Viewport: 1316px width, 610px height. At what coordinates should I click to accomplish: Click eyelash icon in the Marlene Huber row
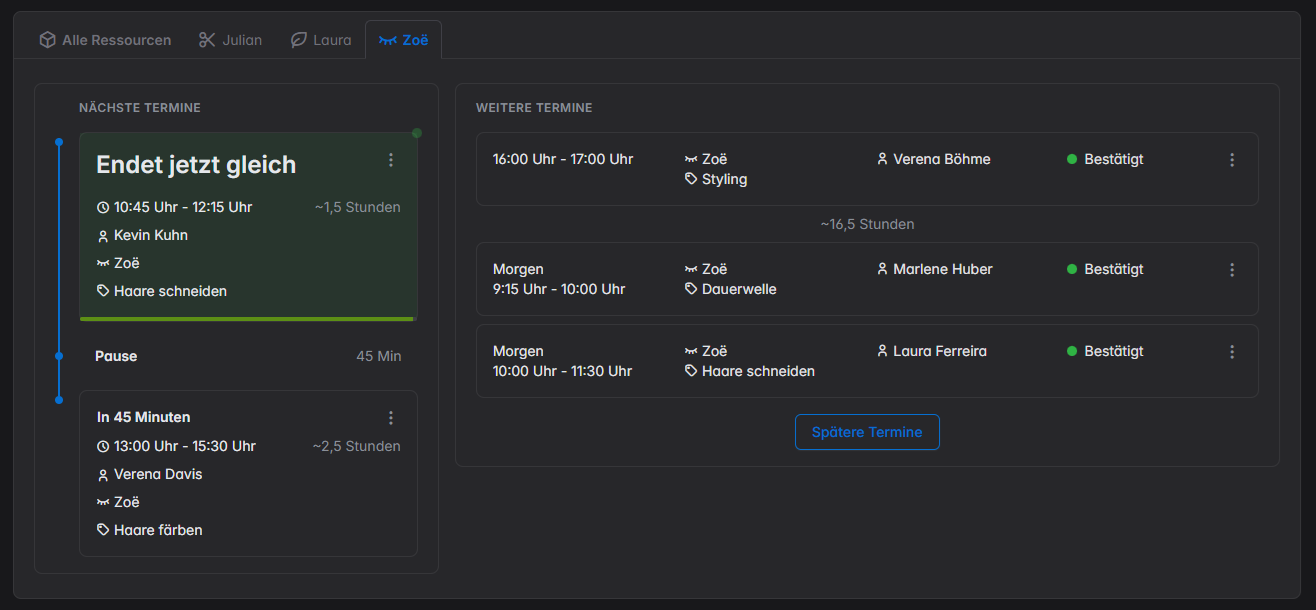tap(691, 269)
